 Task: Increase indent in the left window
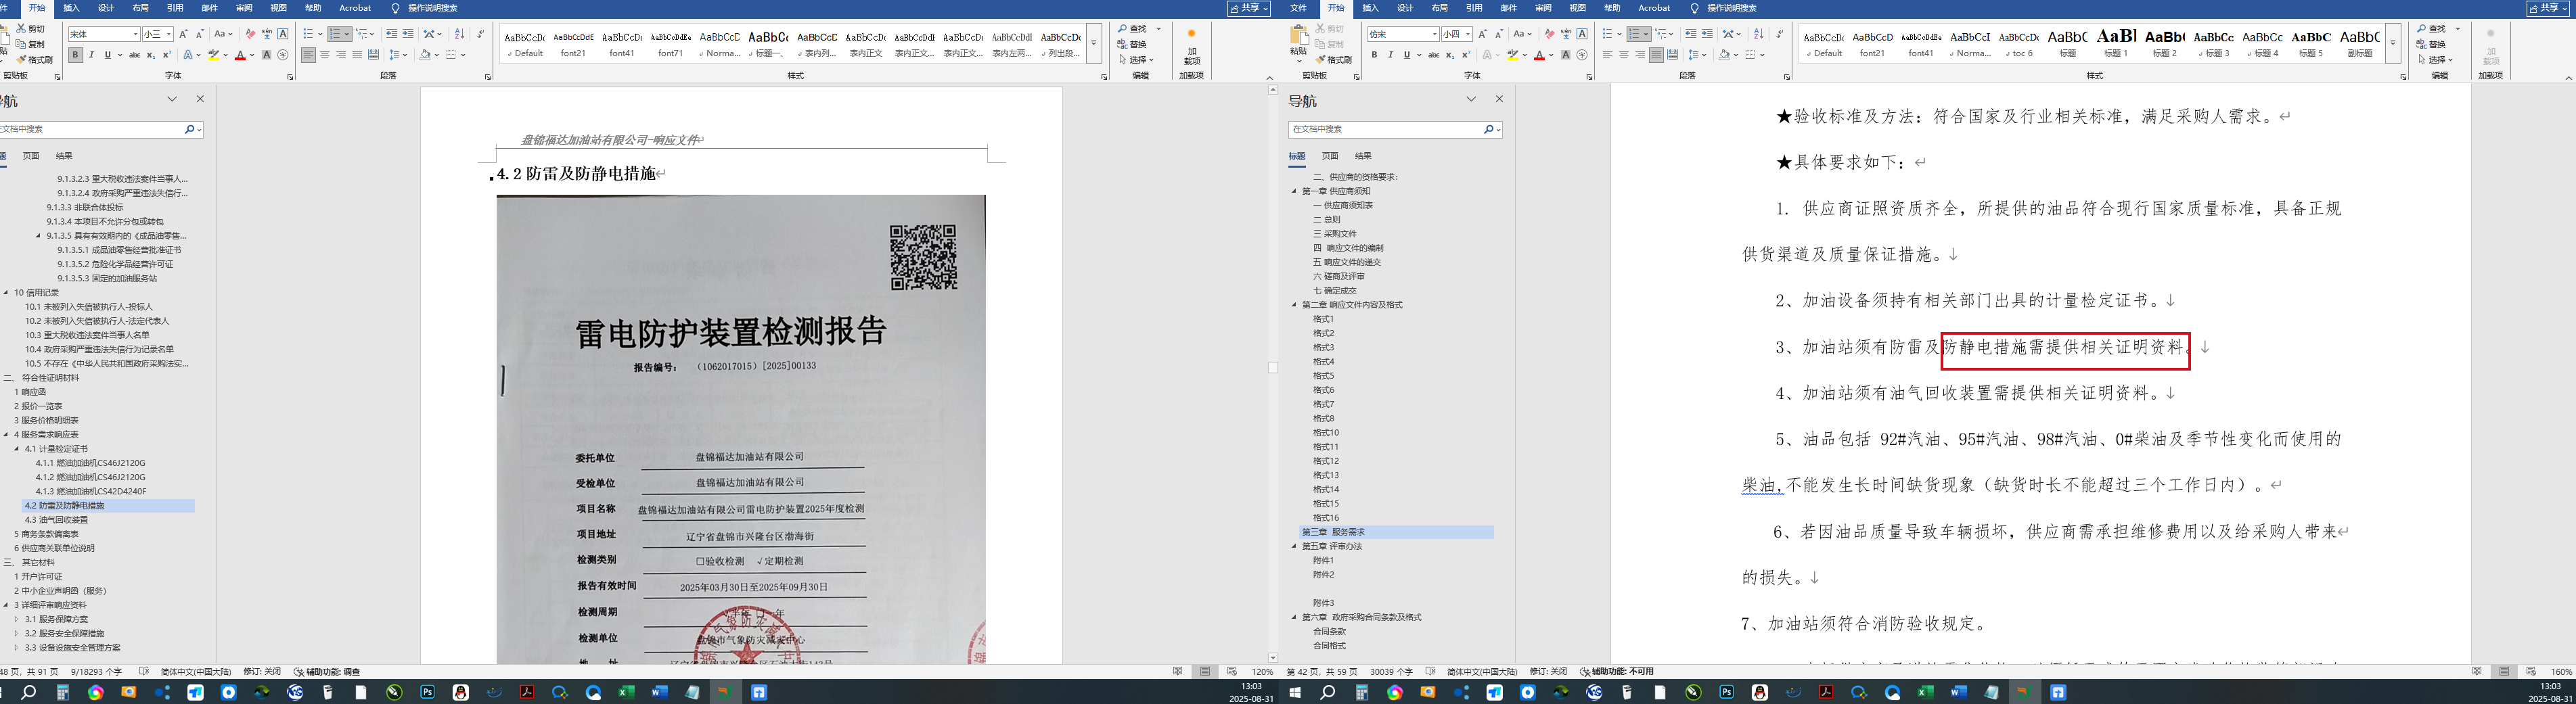408,34
